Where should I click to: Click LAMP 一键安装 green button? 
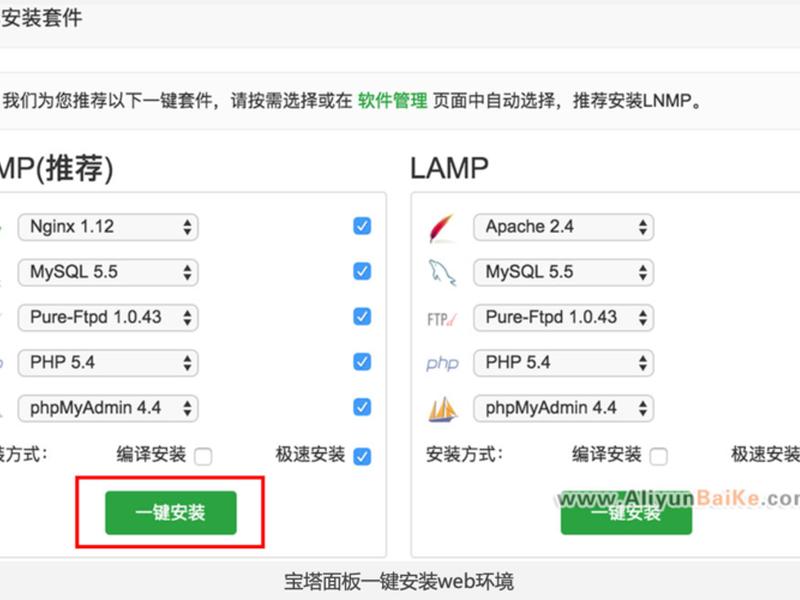pos(627,513)
